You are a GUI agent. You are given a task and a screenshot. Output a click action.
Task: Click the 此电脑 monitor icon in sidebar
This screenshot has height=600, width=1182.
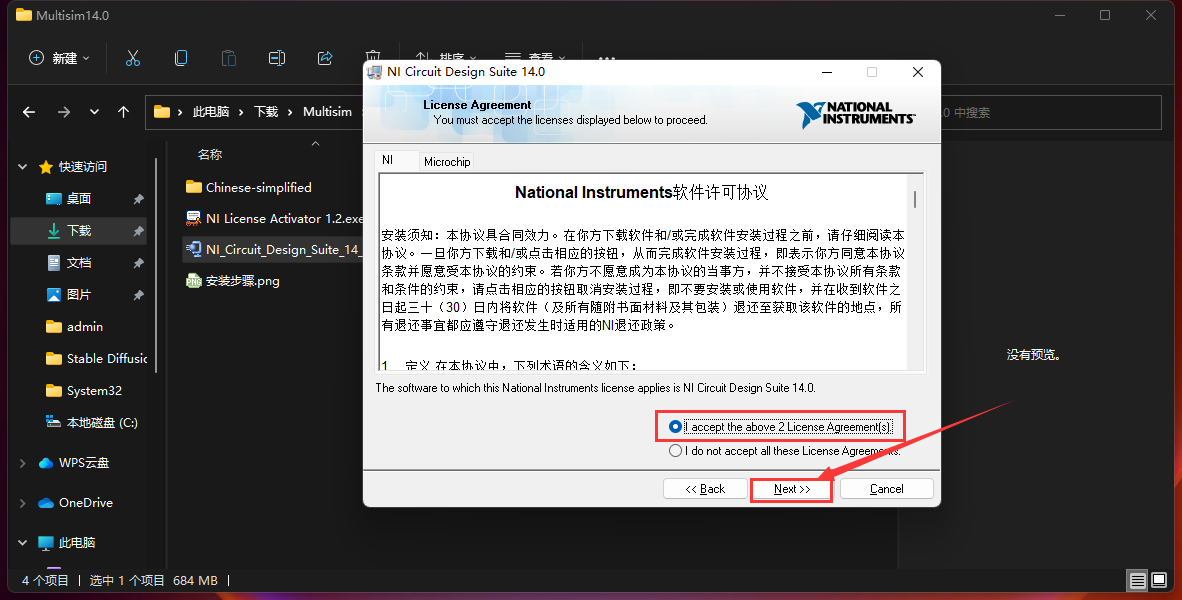[46, 543]
